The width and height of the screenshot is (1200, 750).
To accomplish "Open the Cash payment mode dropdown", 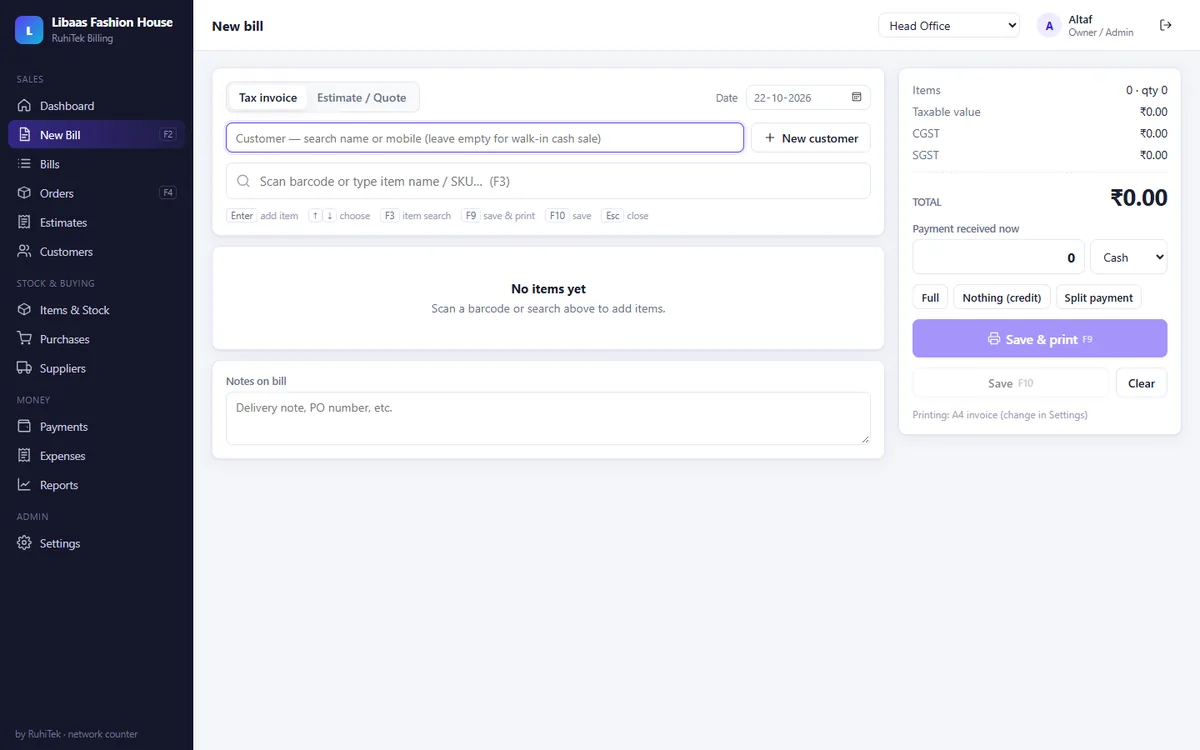I will (1129, 257).
